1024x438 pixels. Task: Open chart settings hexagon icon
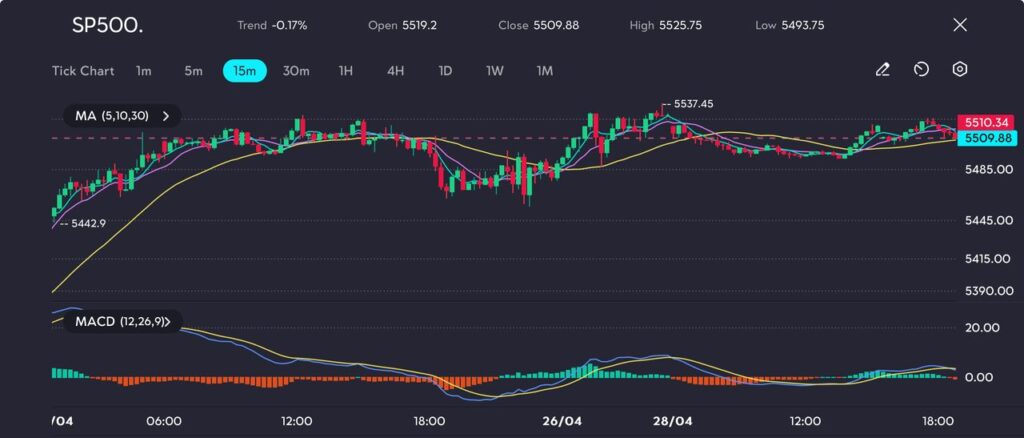(x=959, y=70)
